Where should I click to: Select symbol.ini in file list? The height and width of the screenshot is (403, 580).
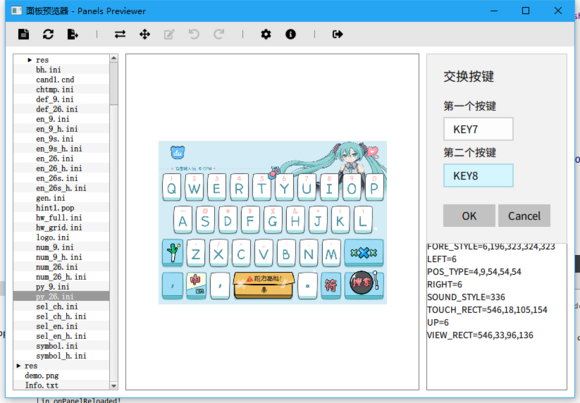click(x=57, y=346)
